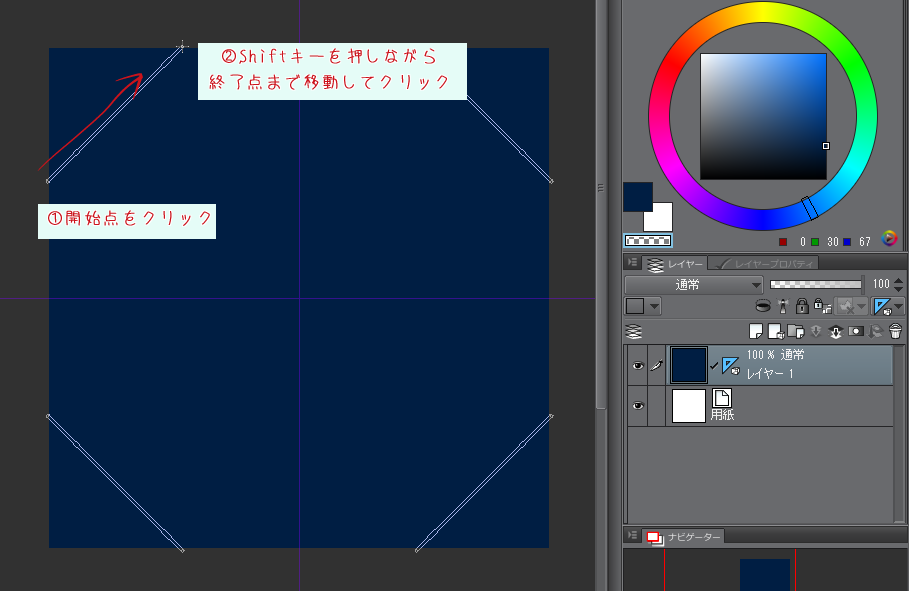Open blending mode 通常 dropdown
The width and height of the screenshot is (909, 591).
pos(693,285)
